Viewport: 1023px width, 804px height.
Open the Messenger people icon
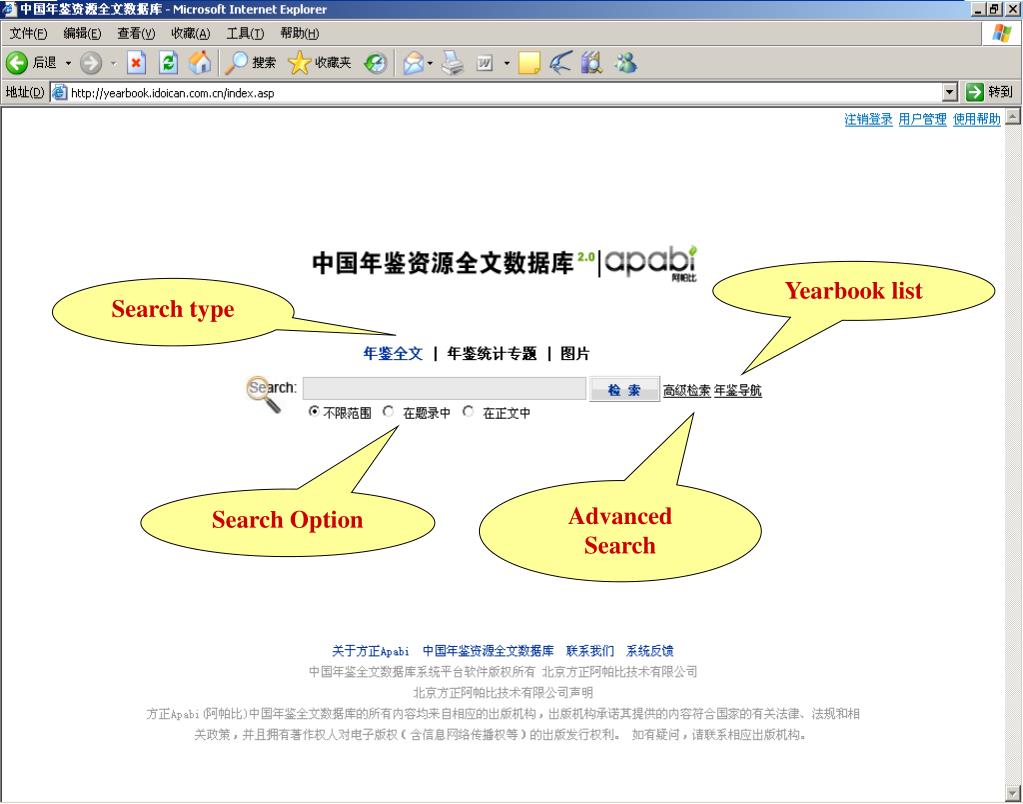pos(626,63)
